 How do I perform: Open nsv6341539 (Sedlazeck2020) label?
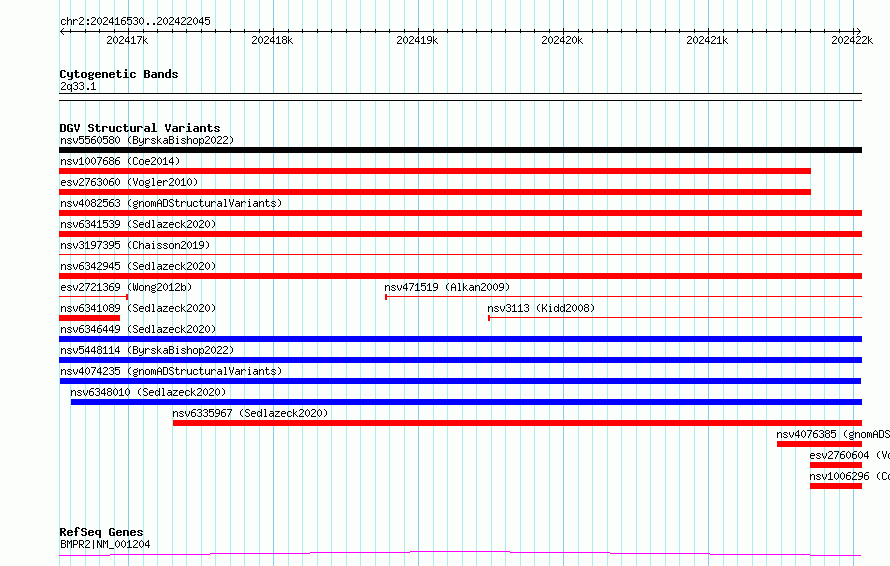point(138,224)
